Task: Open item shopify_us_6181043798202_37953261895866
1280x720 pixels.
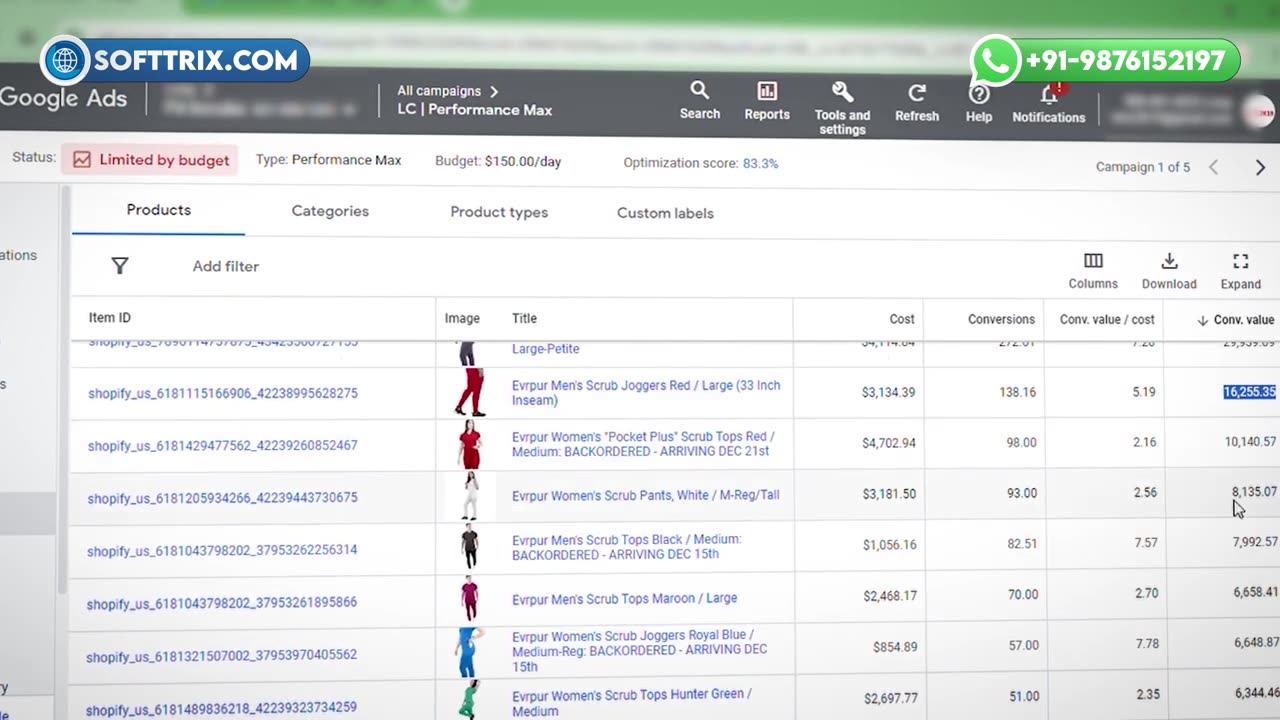Action: pyautogui.click(x=221, y=603)
